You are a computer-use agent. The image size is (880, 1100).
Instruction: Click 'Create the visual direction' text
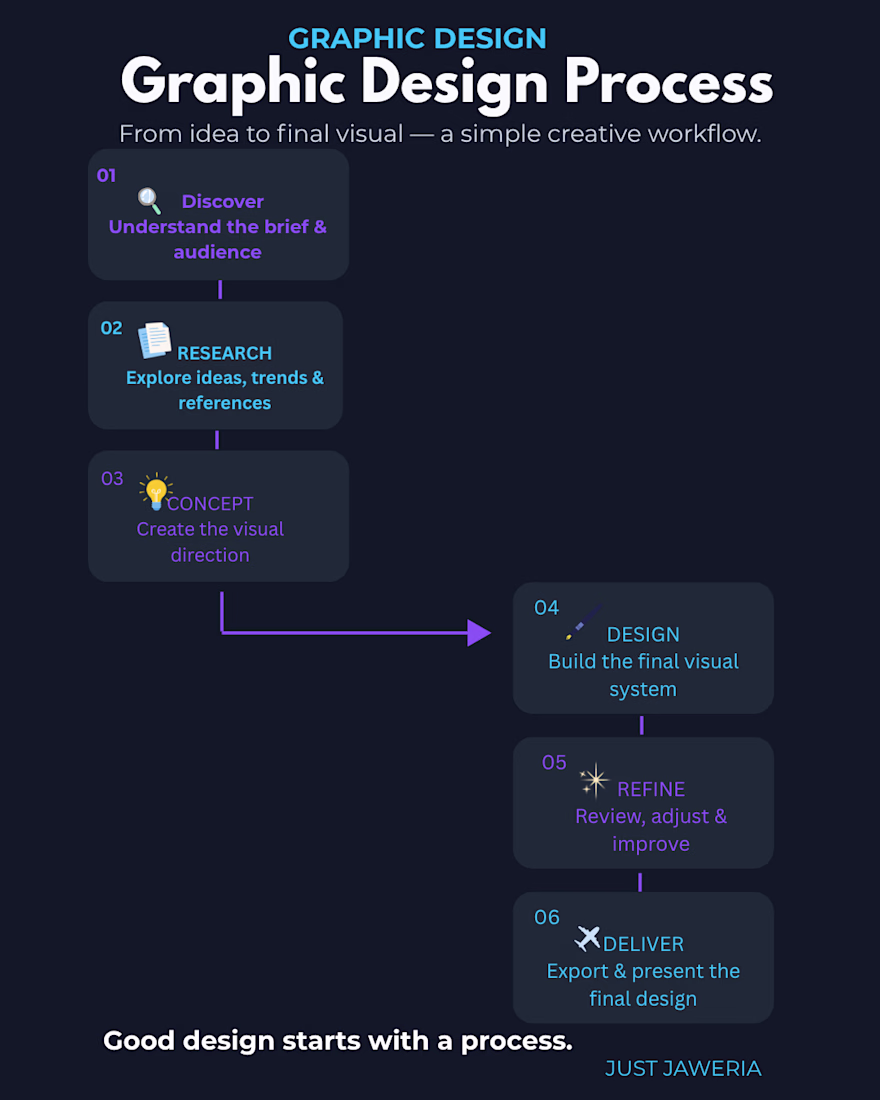210,542
